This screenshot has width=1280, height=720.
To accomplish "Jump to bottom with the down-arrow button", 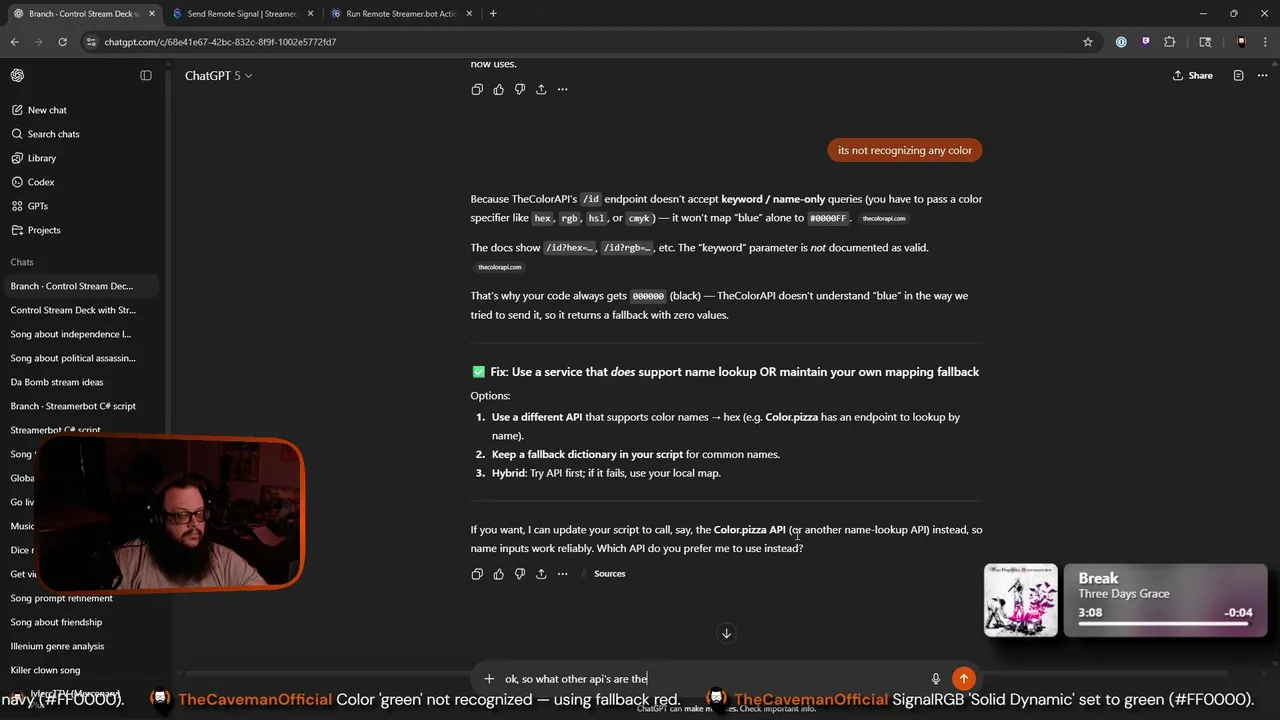I will [x=727, y=633].
